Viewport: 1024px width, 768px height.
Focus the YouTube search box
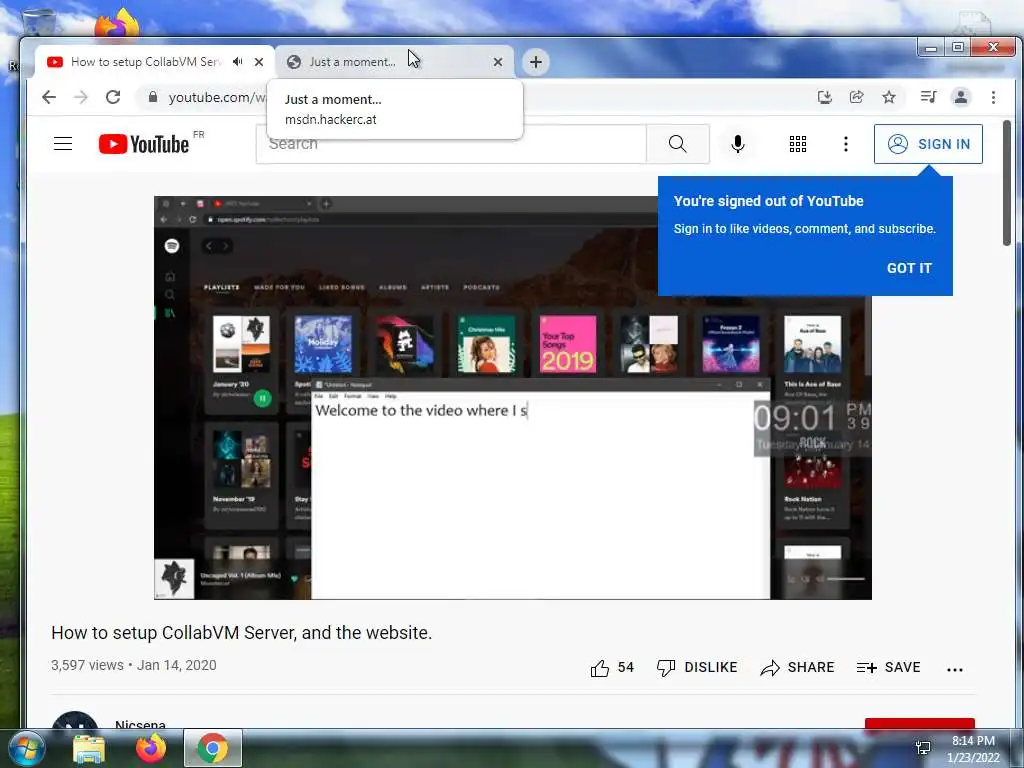click(x=451, y=144)
